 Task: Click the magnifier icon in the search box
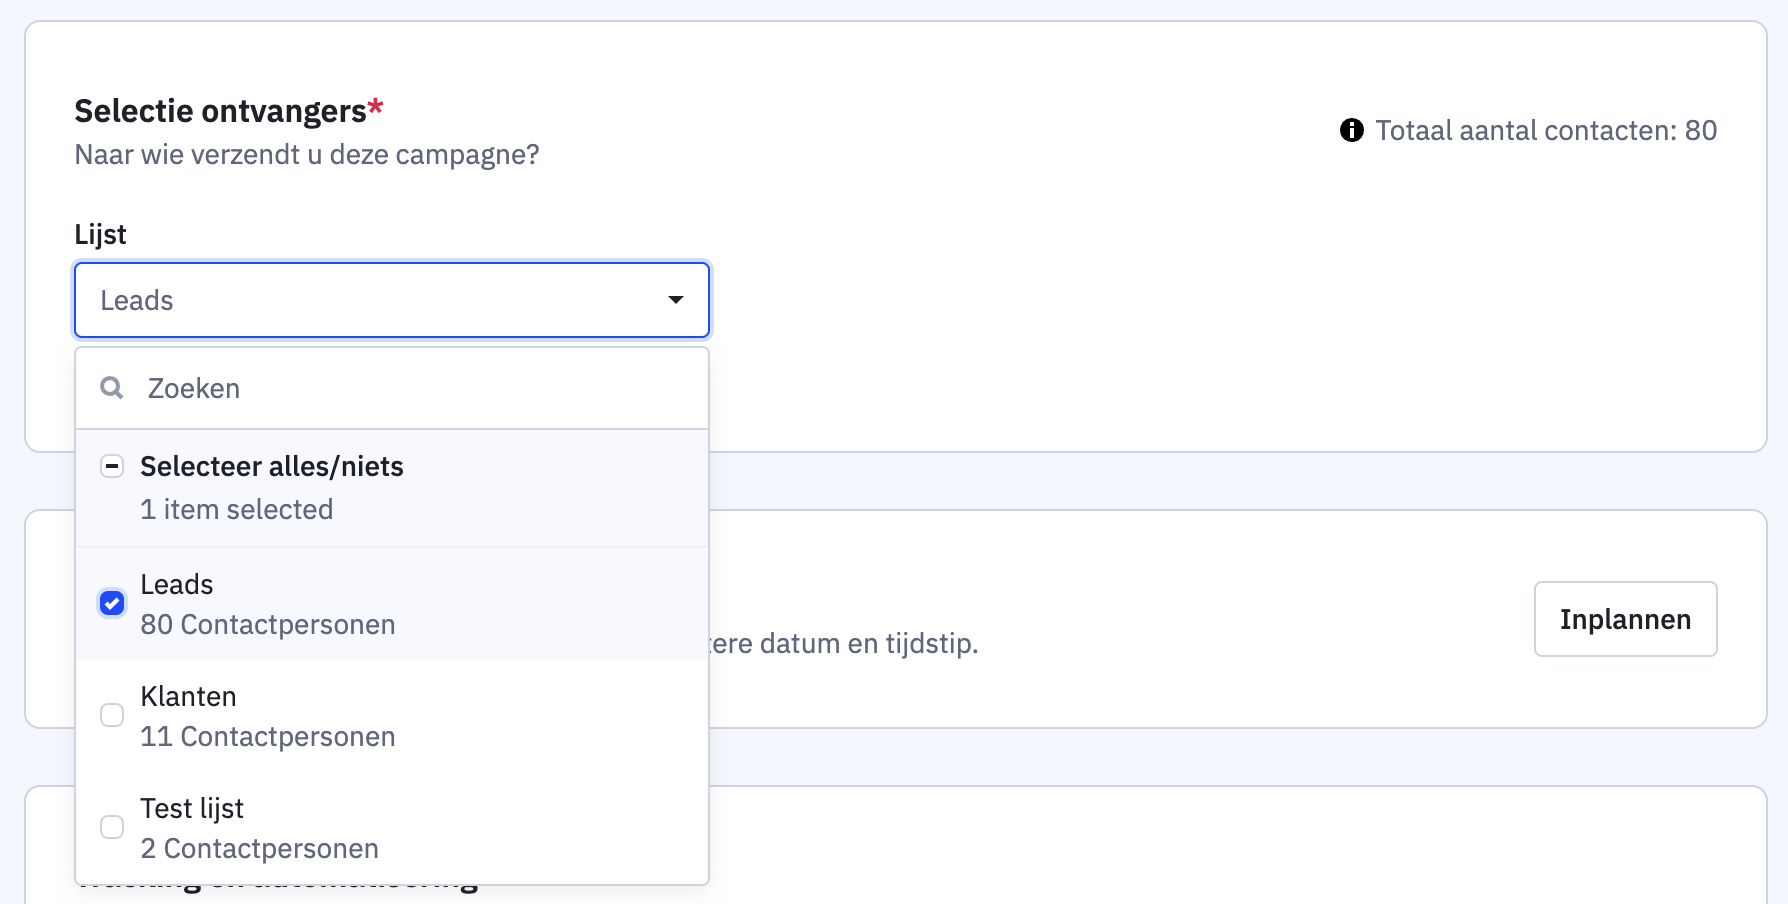click(112, 388)
